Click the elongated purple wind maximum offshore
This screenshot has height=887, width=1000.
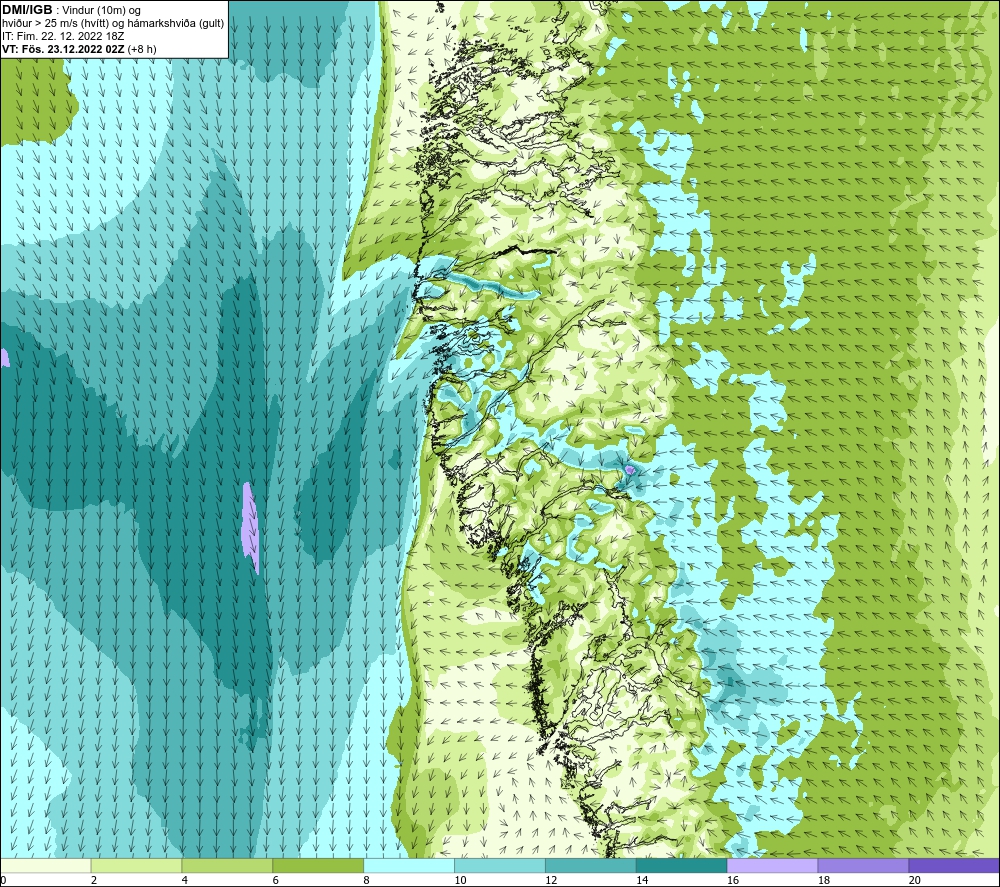(250, 527)
